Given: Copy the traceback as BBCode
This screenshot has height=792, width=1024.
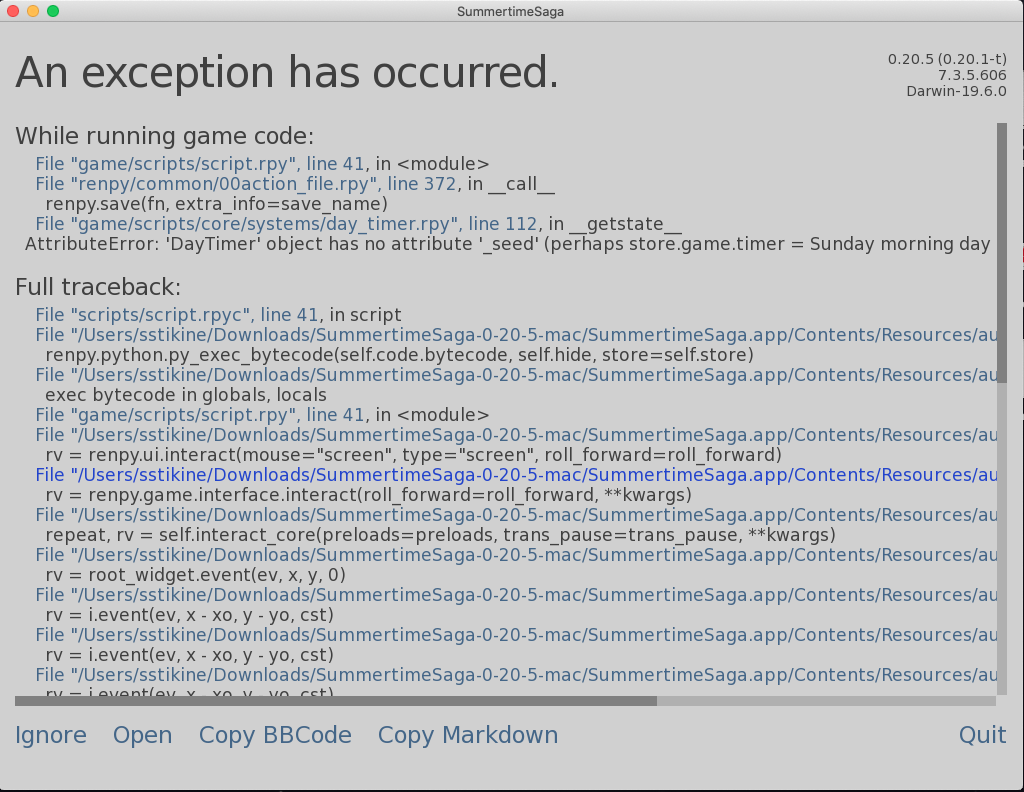Looking at the screenshot, I should coord(275,735).
